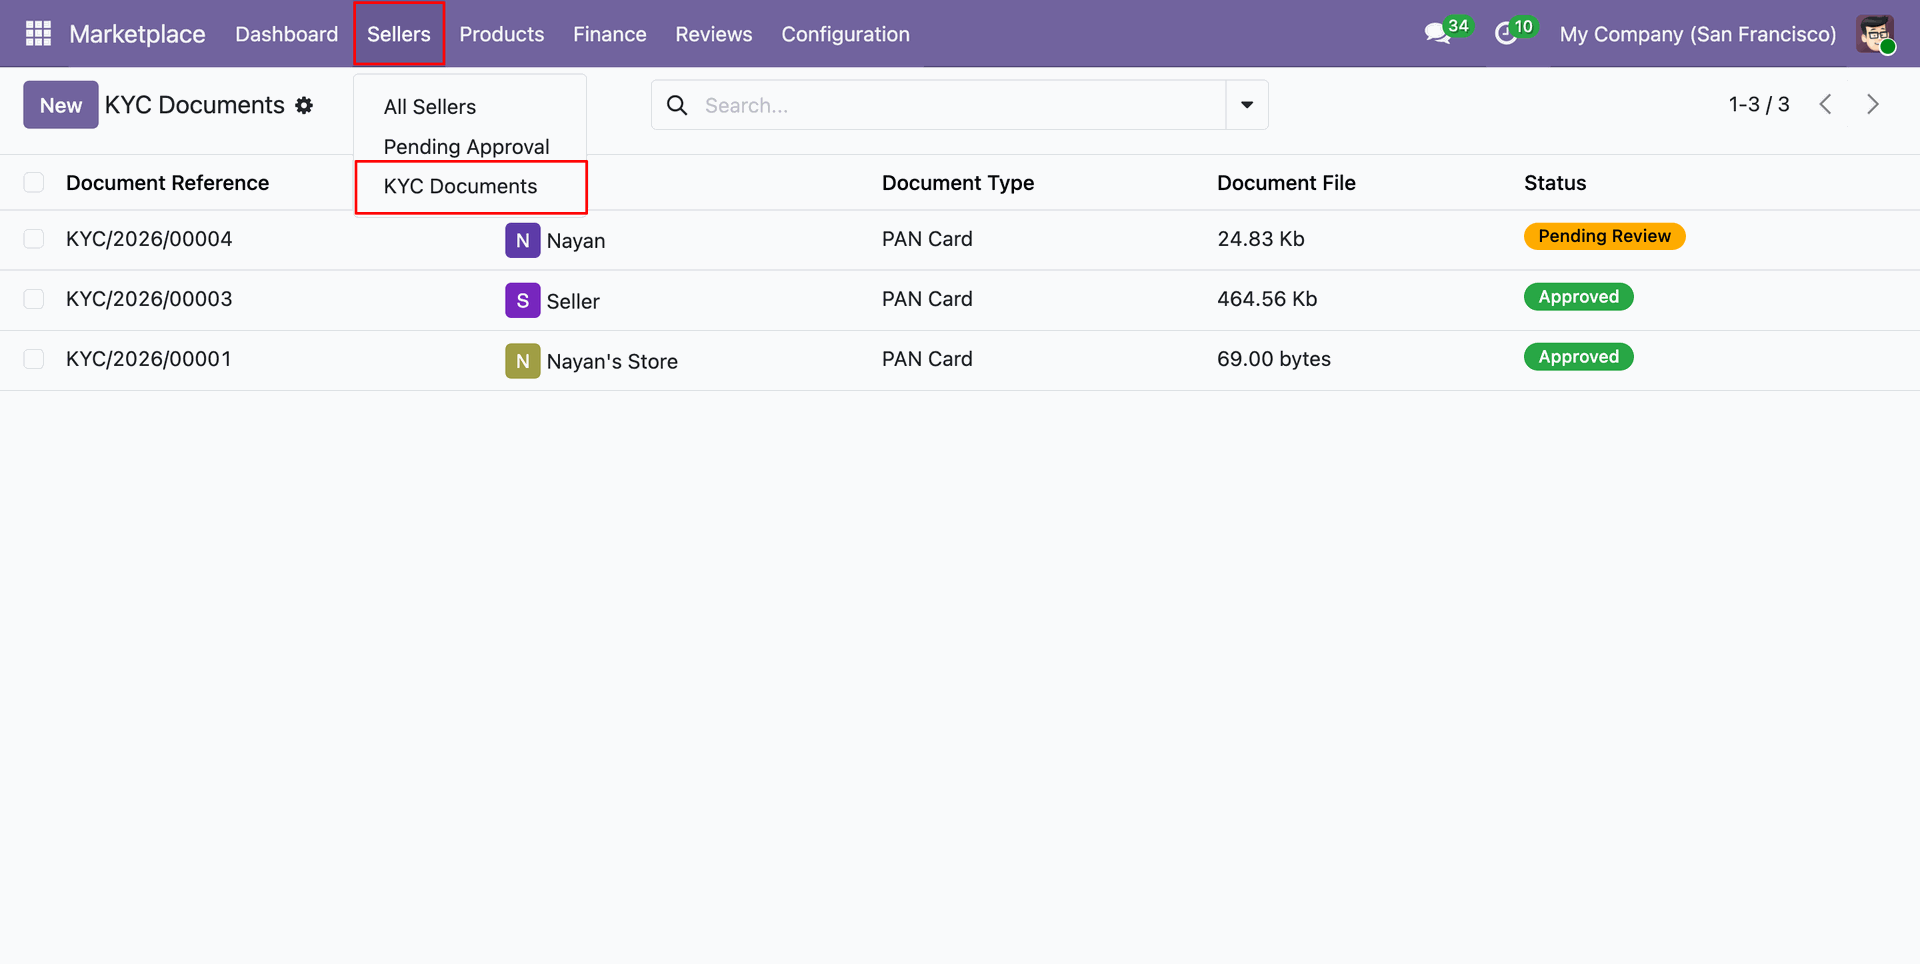
Task: Click the orange Pending Review status badge
Action: [1604, 236]
